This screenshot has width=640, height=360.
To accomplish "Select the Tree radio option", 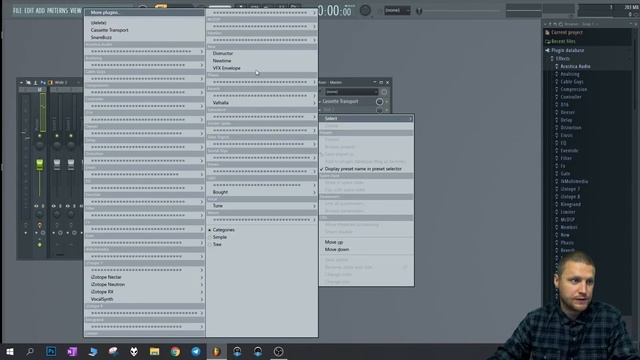I will pyautogui.click(x=215, y=244).
